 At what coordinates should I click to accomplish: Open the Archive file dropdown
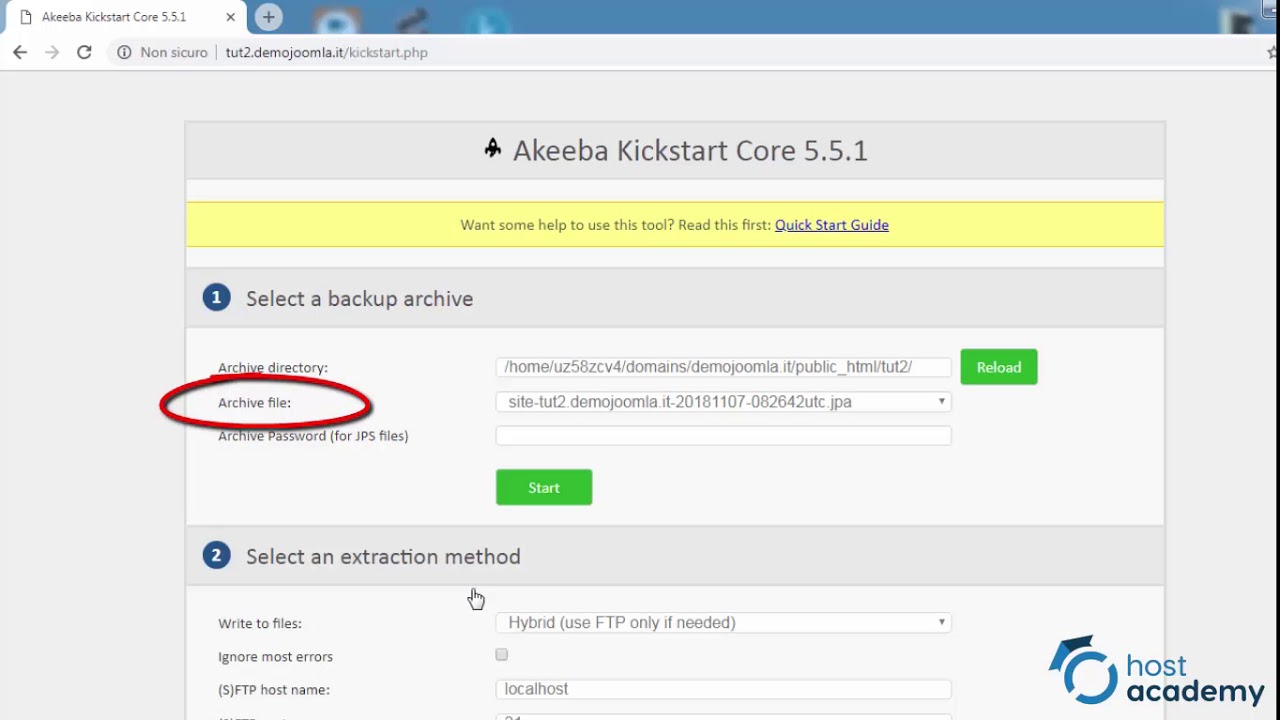[x=723, y=402]
